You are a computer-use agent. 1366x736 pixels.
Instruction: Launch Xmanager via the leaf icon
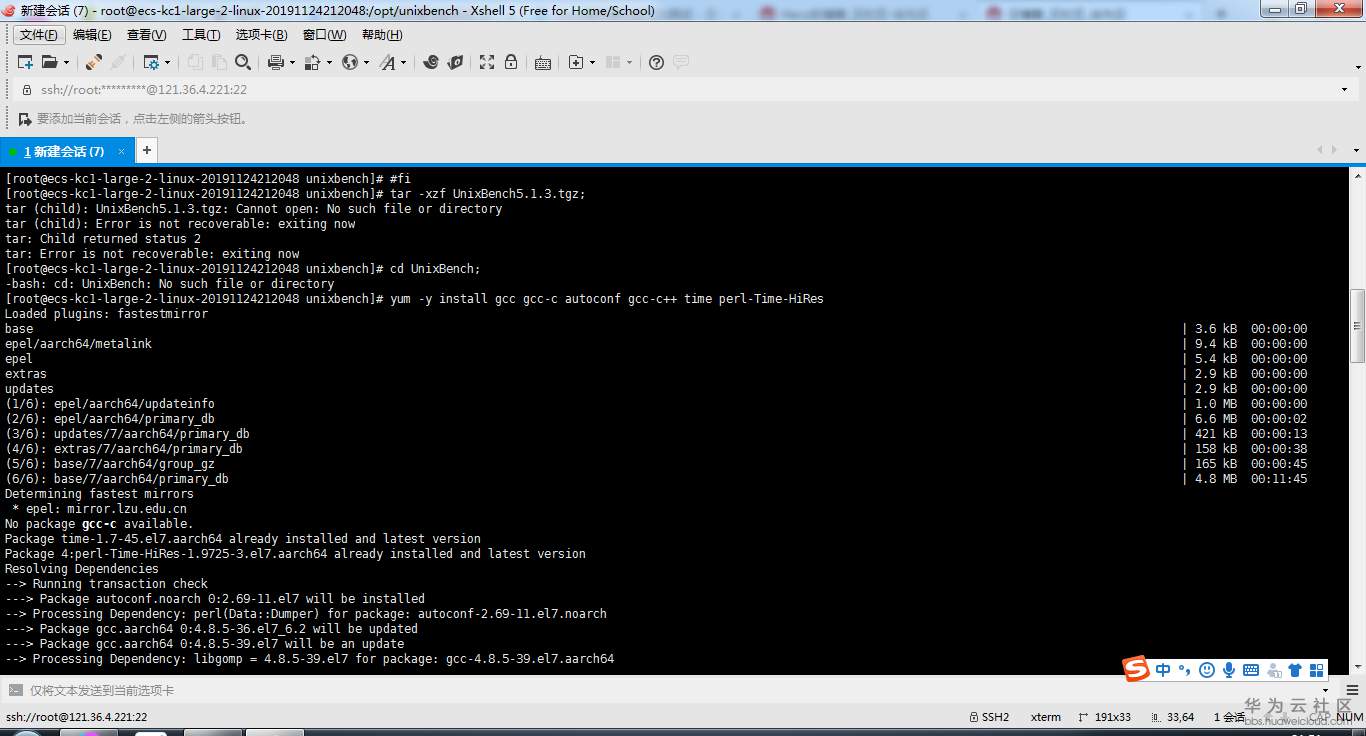(455, 62)
